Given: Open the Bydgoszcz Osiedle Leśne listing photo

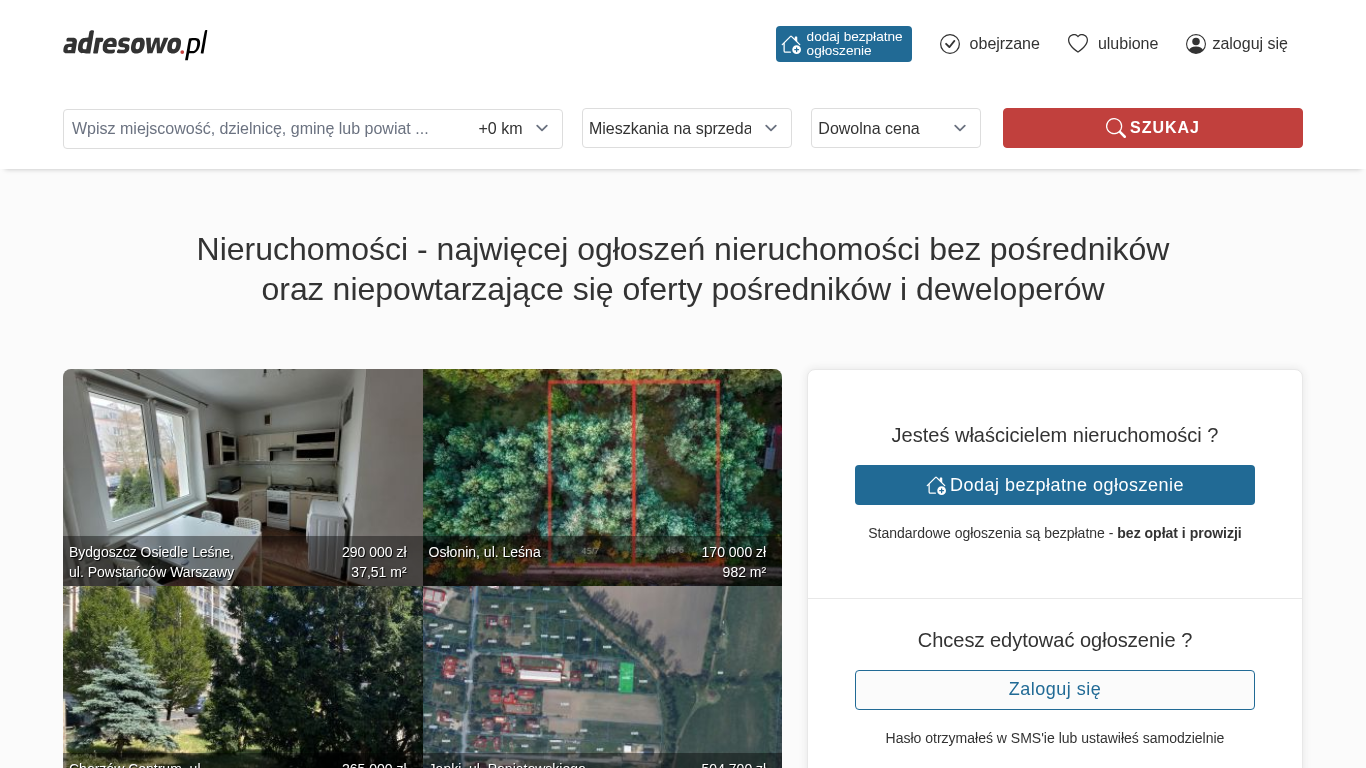Looking at the screenshot, I should (242, 460).
